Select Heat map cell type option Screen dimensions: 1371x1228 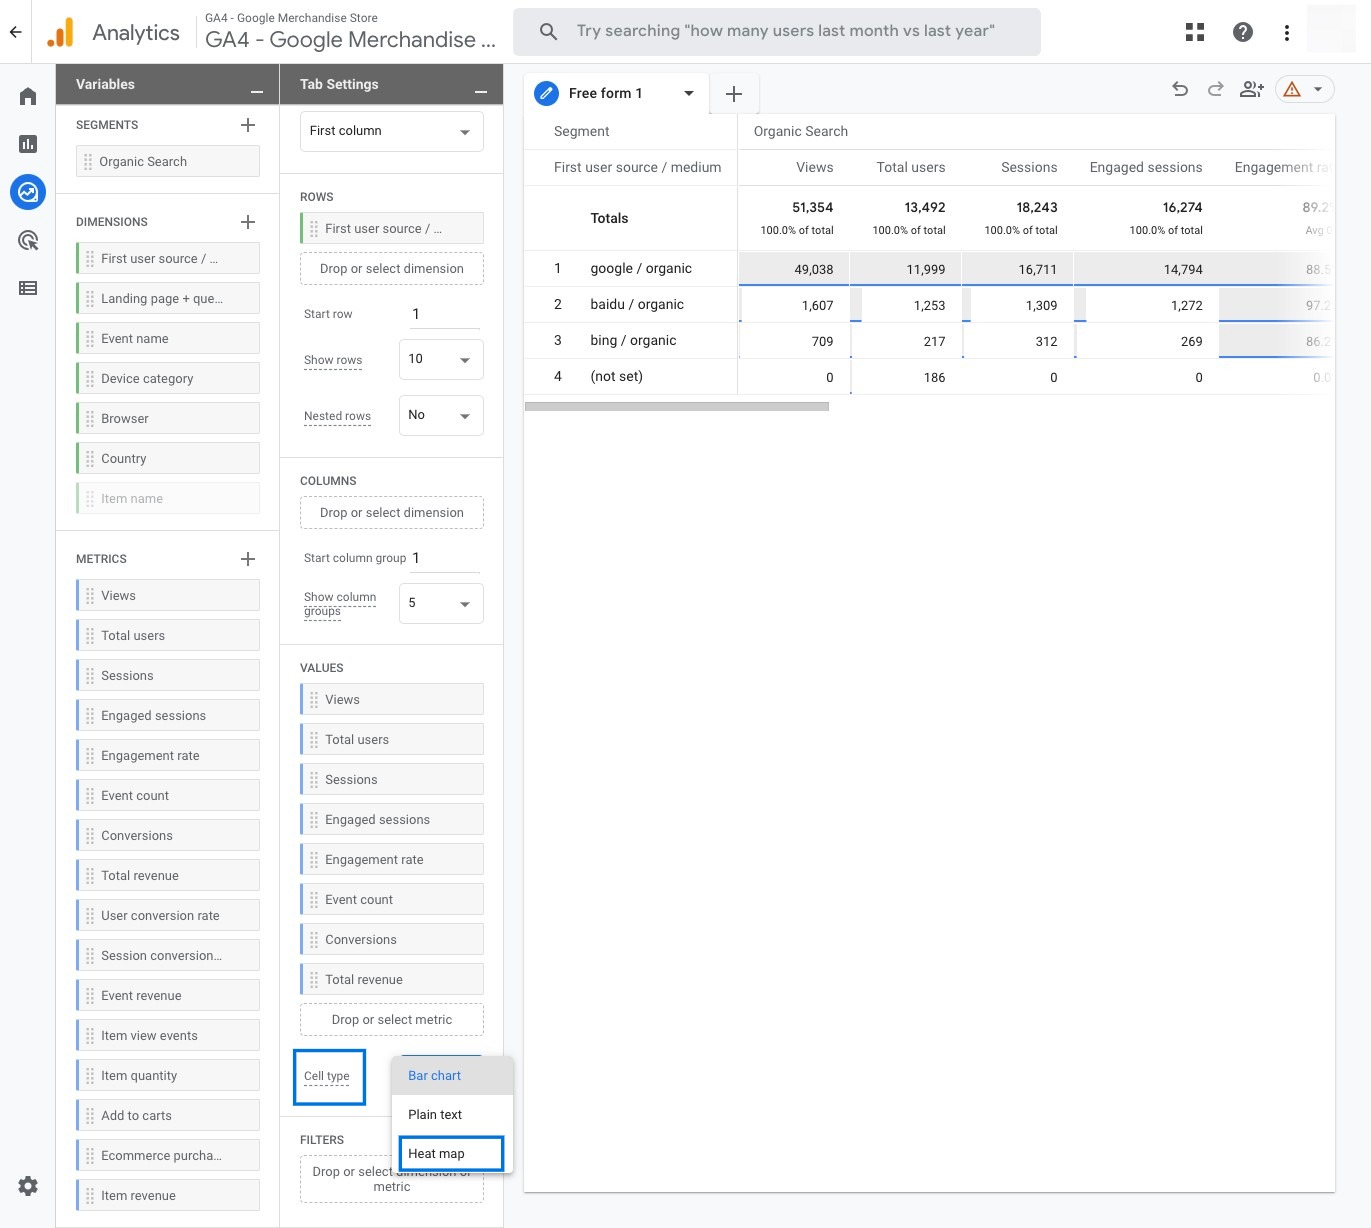click(452, 1154)
